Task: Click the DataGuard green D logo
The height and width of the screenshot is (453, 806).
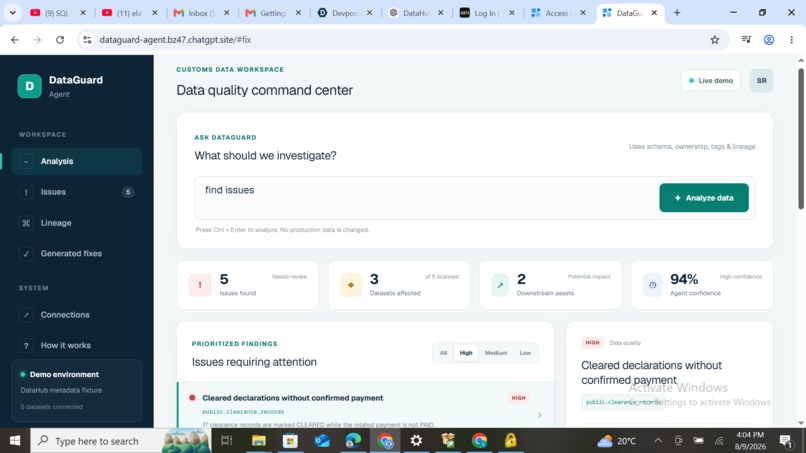Action: point(29,86)
